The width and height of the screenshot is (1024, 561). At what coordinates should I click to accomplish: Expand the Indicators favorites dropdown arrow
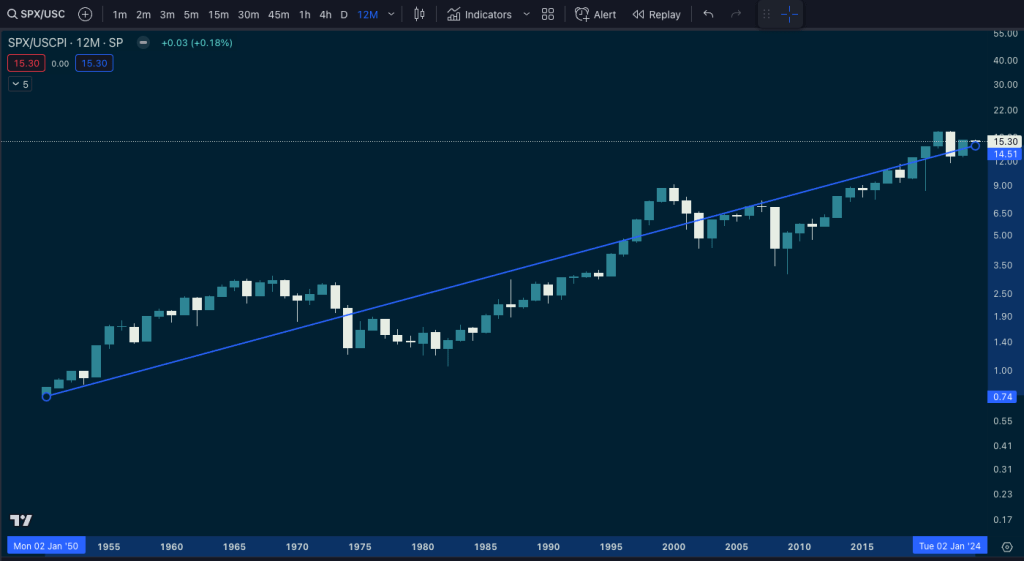pos(526,14)
